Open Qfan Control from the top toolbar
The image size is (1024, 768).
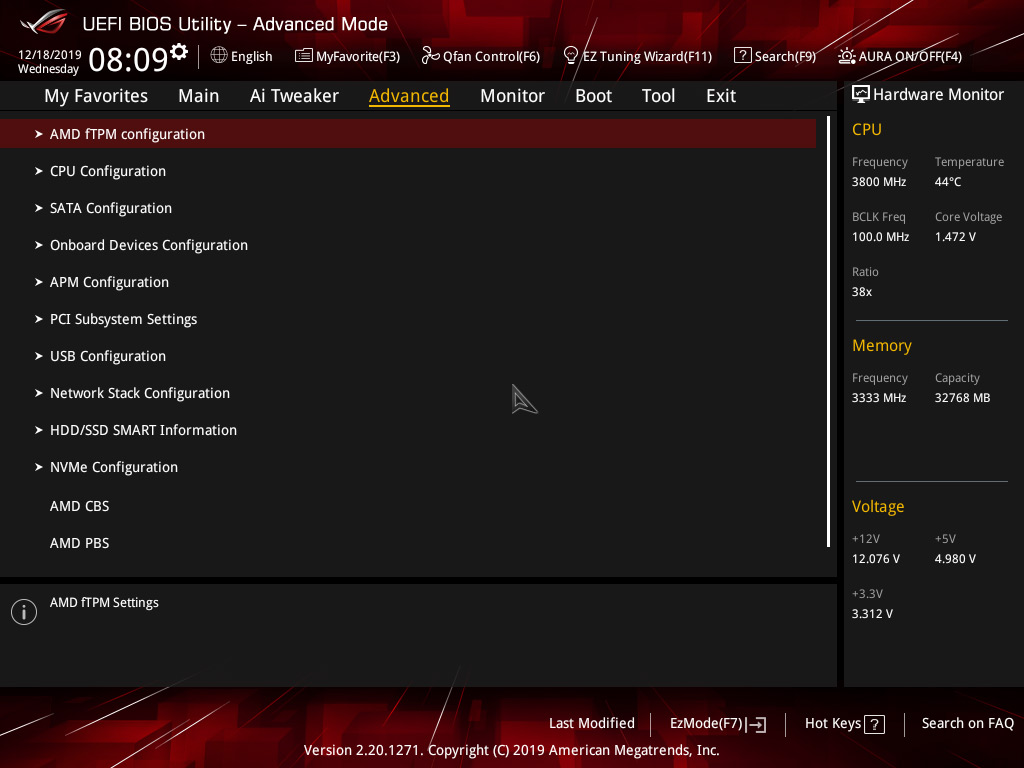pyautogui.click(x=481, y=56)
